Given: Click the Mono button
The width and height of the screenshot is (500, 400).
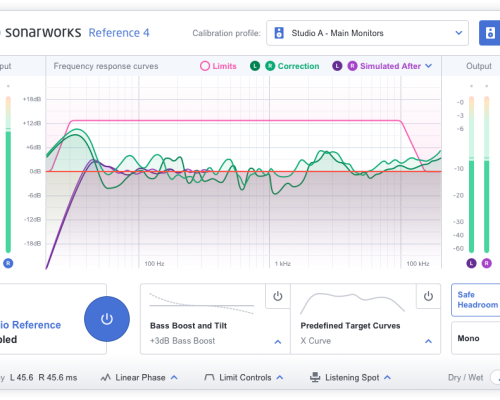Looking at the screenshot, I should [476, 338].
